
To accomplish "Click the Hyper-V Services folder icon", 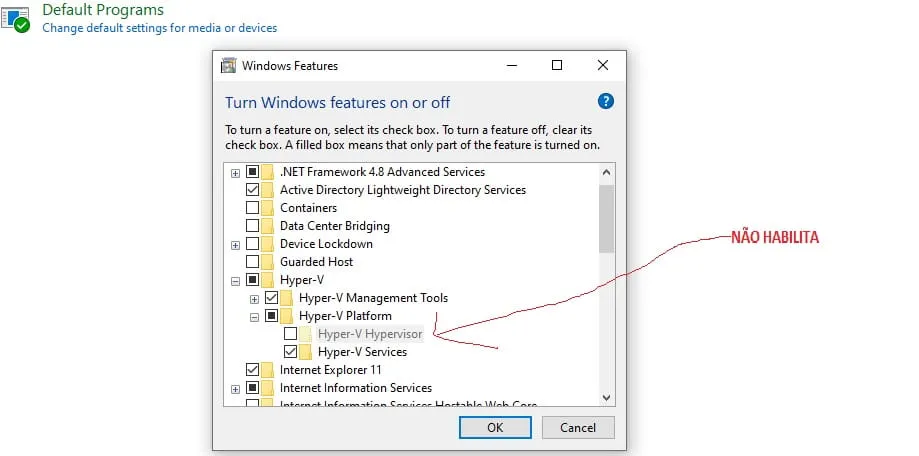I will point(305,352).
